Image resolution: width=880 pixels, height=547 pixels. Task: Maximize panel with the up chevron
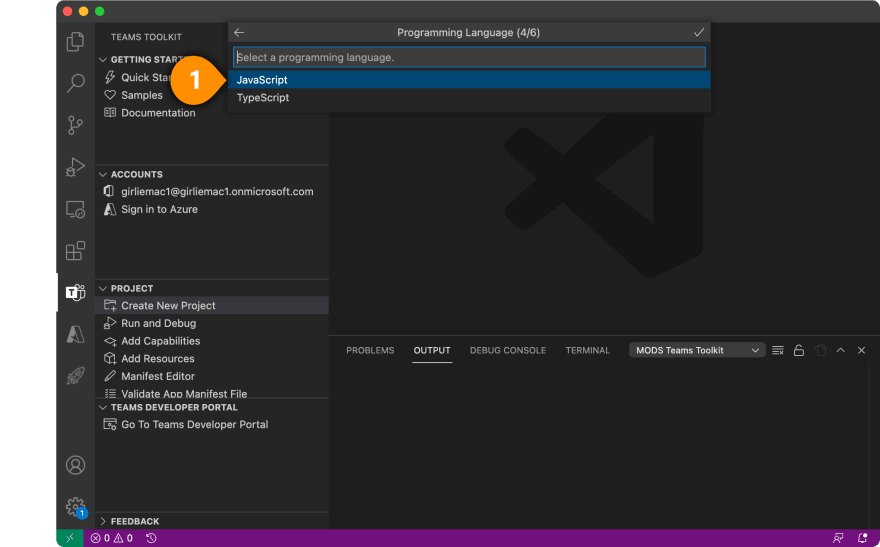[x=841, y=350]
